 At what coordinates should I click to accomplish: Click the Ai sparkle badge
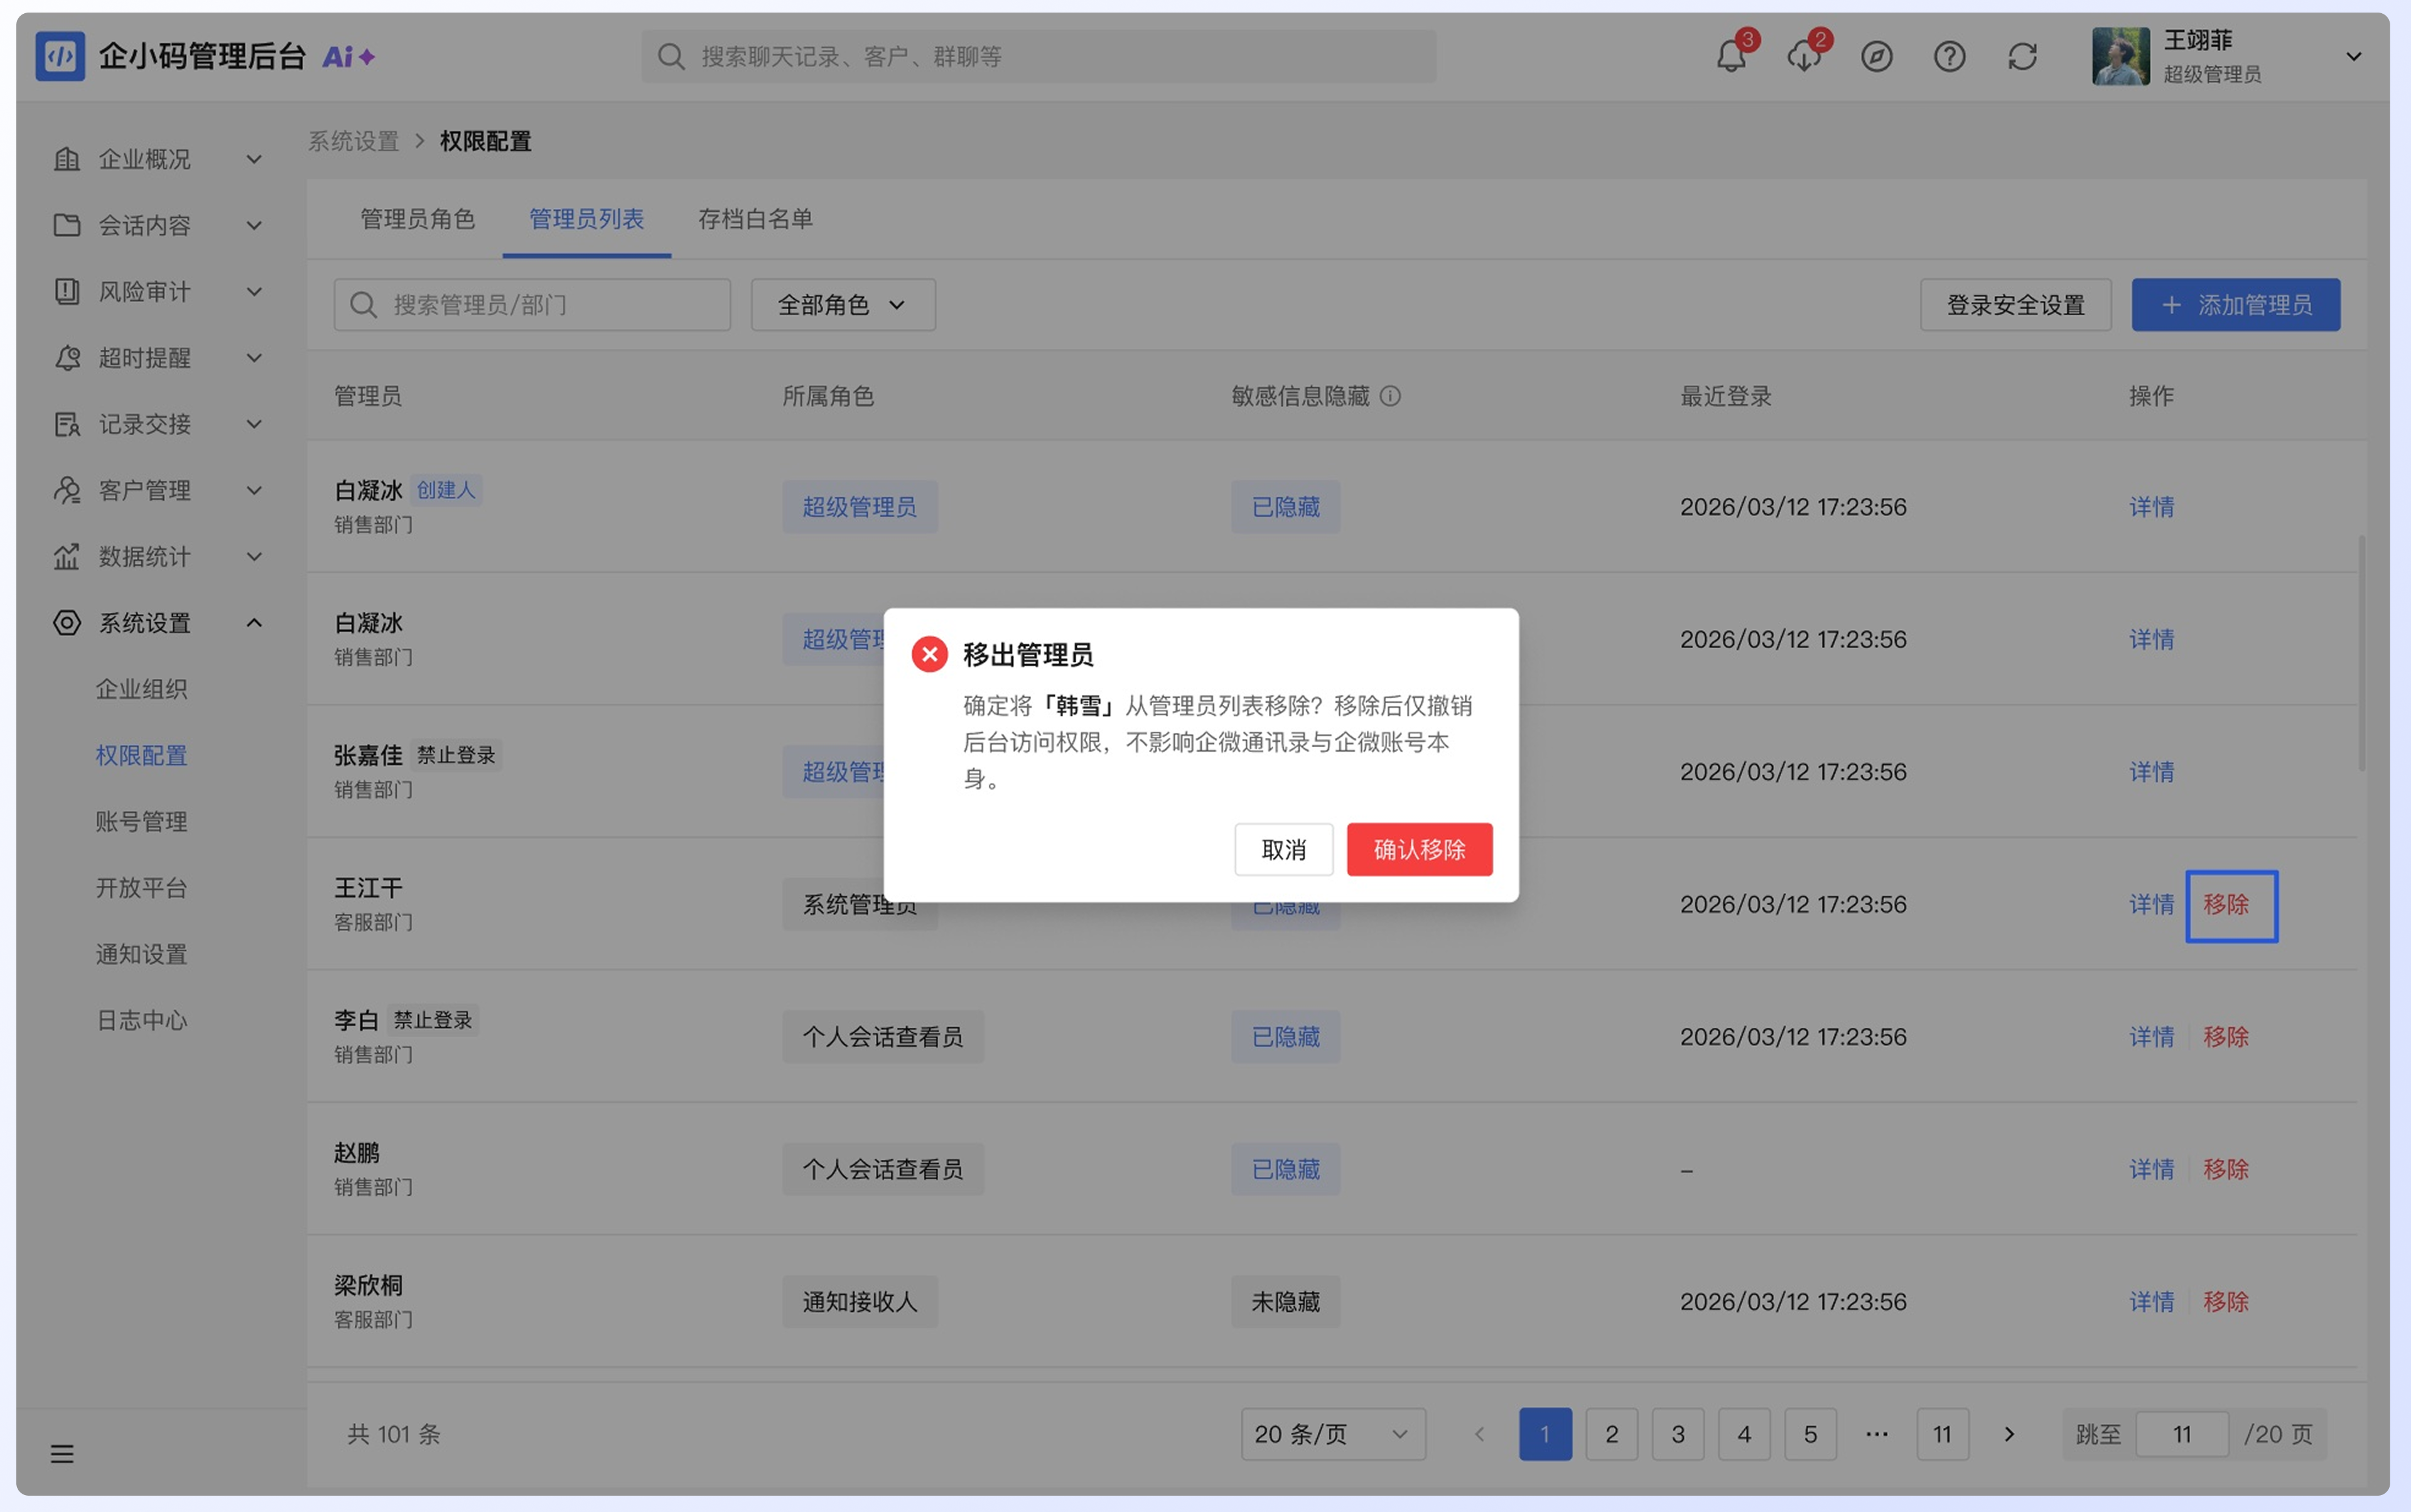348,57
